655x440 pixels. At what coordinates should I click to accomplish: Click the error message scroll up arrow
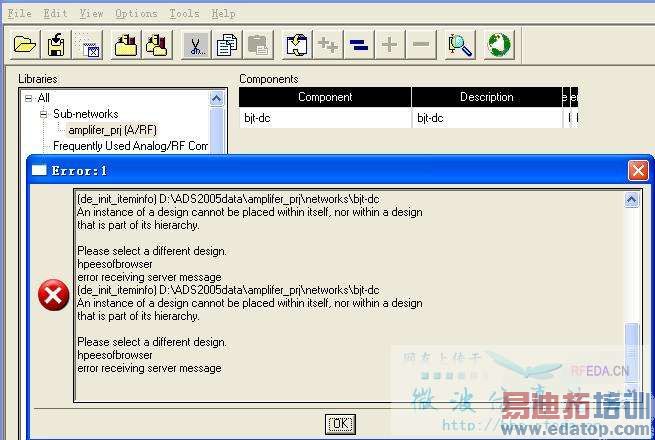631,200
